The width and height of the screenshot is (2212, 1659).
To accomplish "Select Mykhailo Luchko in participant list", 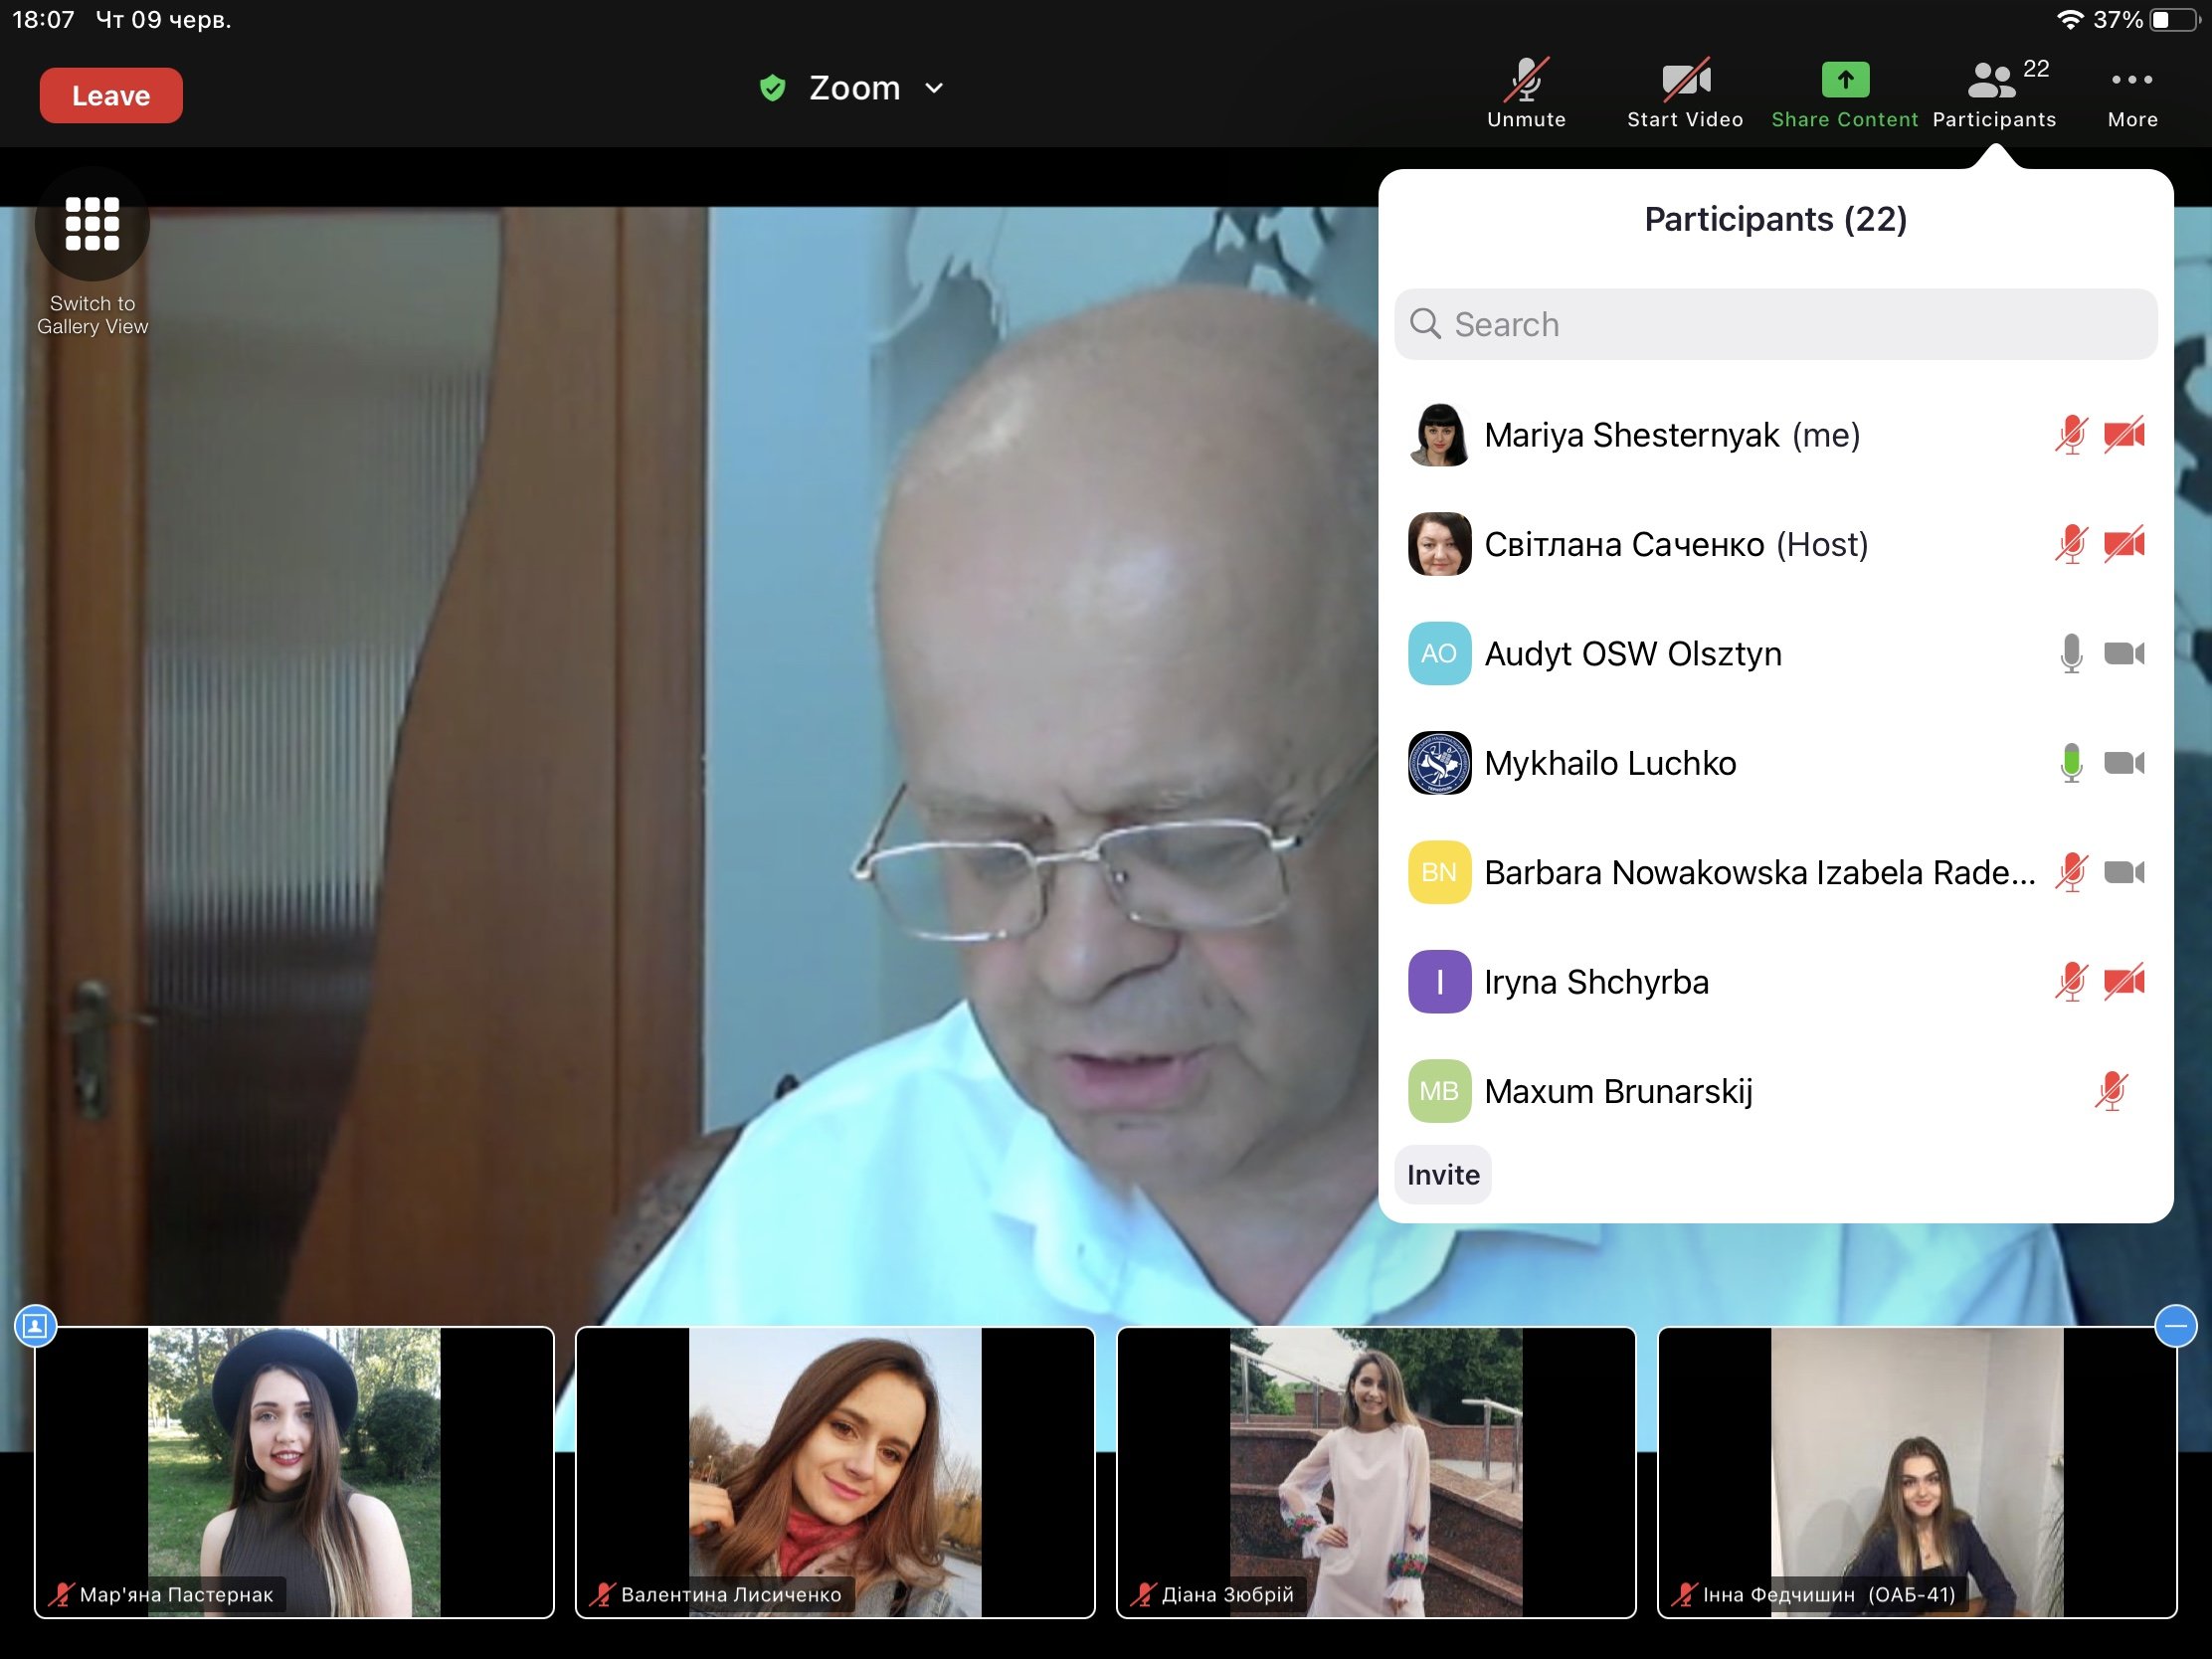I will click(1775, 763).
